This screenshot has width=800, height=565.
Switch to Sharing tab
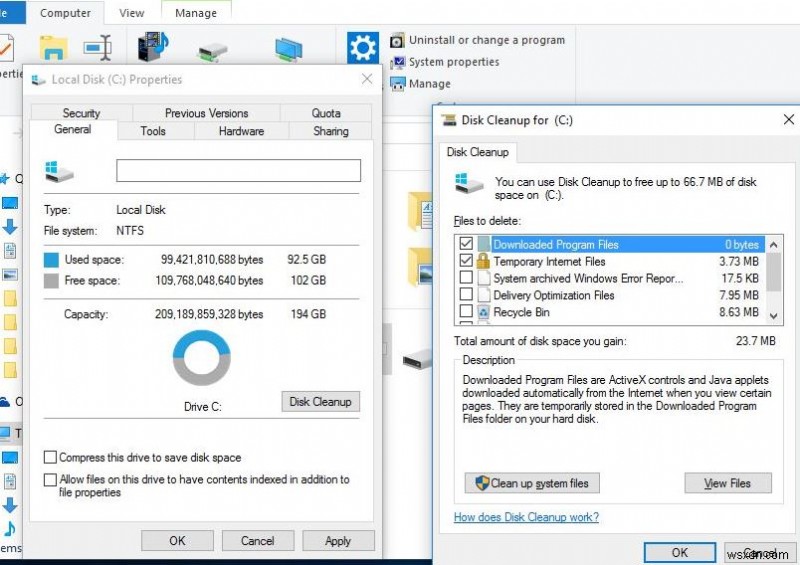click(x=331, y=131)
